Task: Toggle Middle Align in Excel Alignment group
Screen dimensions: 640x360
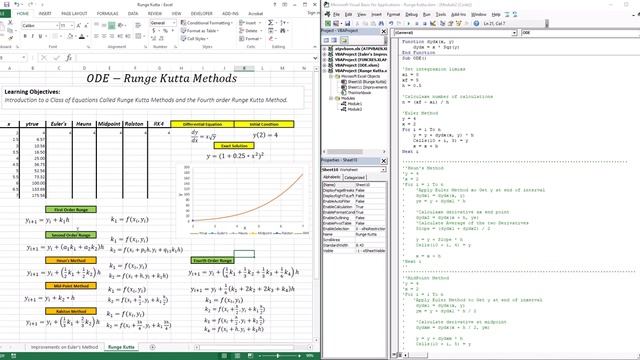Action: (x=104, y=25)
